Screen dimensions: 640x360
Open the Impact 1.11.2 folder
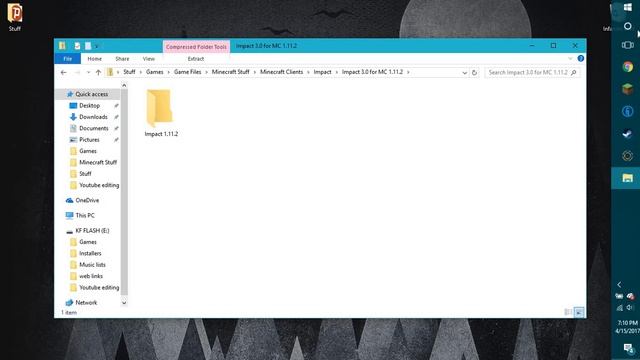tap(161, 113)
